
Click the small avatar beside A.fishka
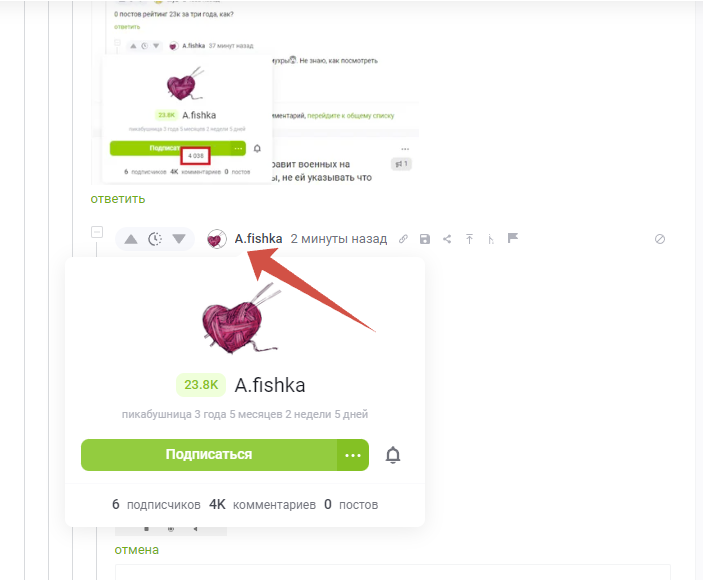[217, 239]
